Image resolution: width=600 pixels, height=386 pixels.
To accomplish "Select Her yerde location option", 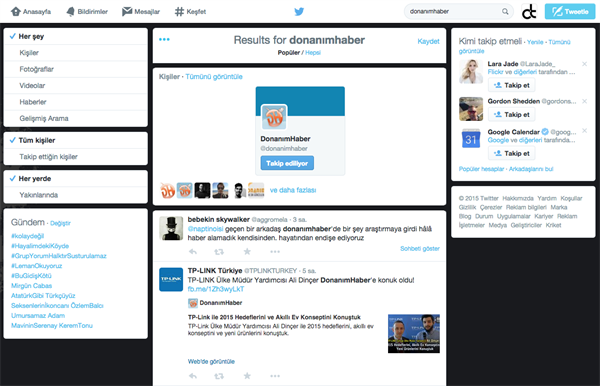I will coord(76,179).
